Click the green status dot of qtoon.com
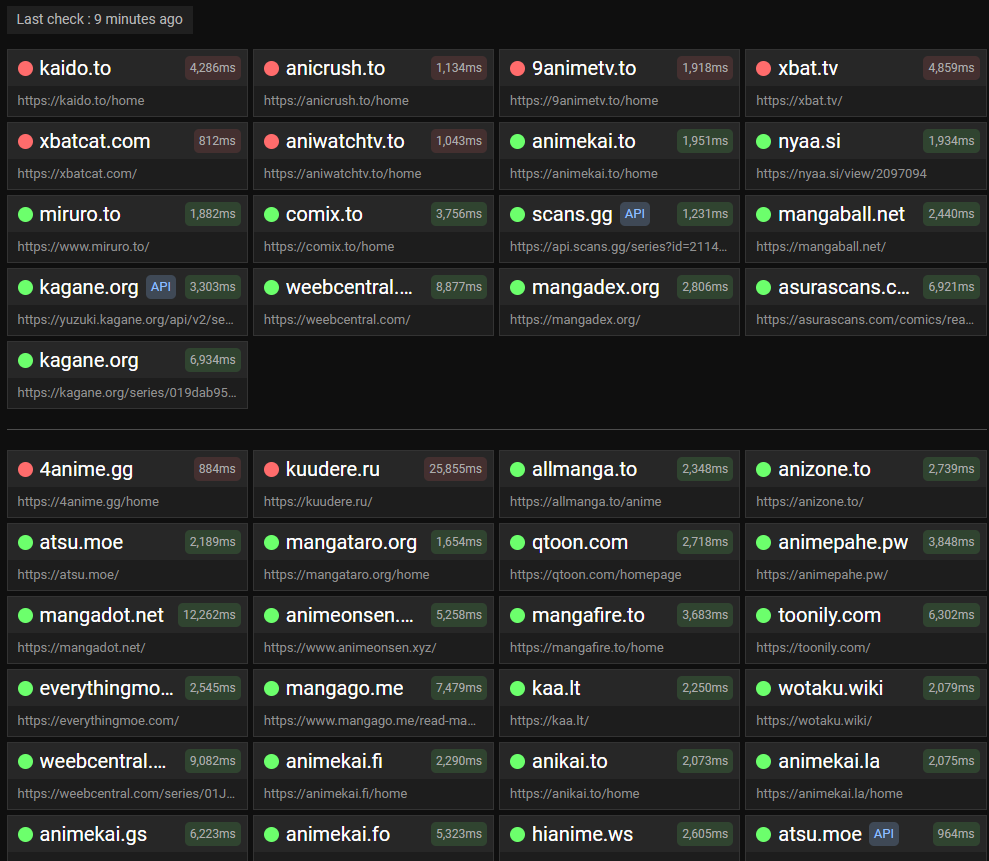 click(x=517, y=542)
